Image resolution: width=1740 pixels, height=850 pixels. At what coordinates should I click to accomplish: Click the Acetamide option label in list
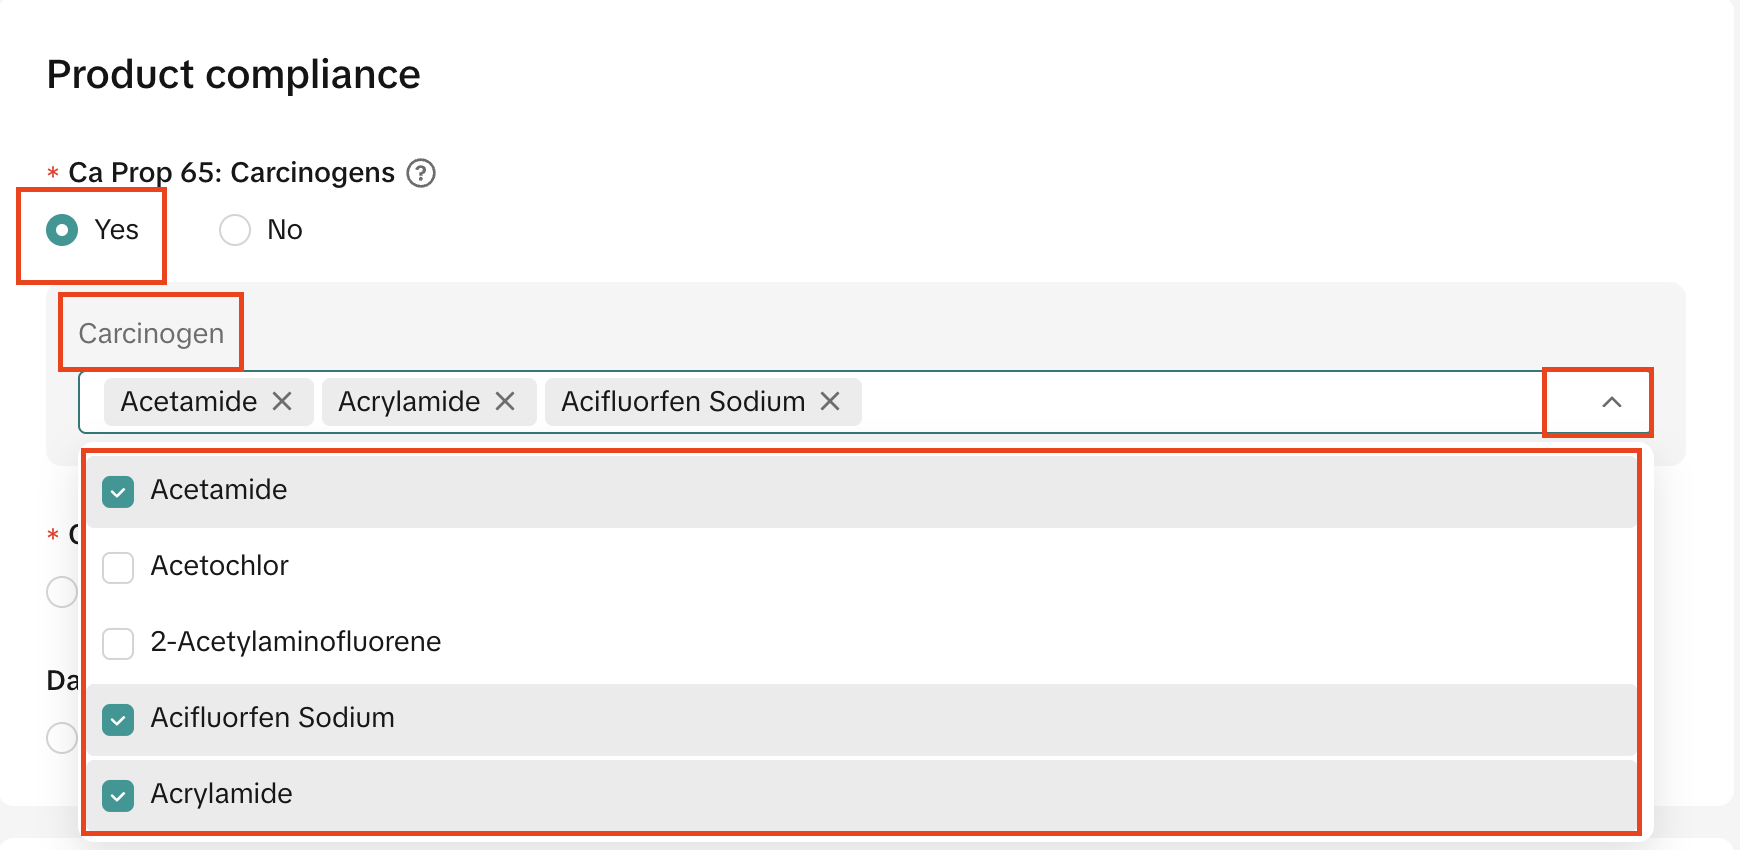[219, 490]
